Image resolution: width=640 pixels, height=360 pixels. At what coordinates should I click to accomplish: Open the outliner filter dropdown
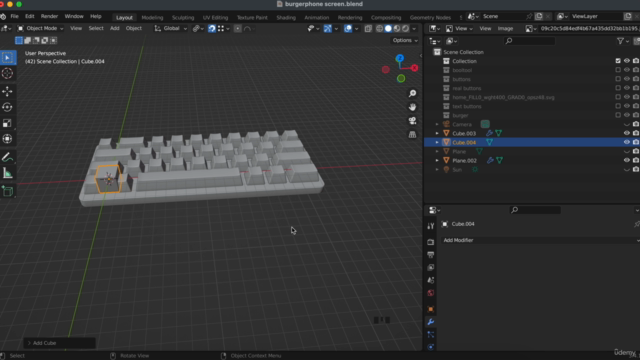(623, 41)
